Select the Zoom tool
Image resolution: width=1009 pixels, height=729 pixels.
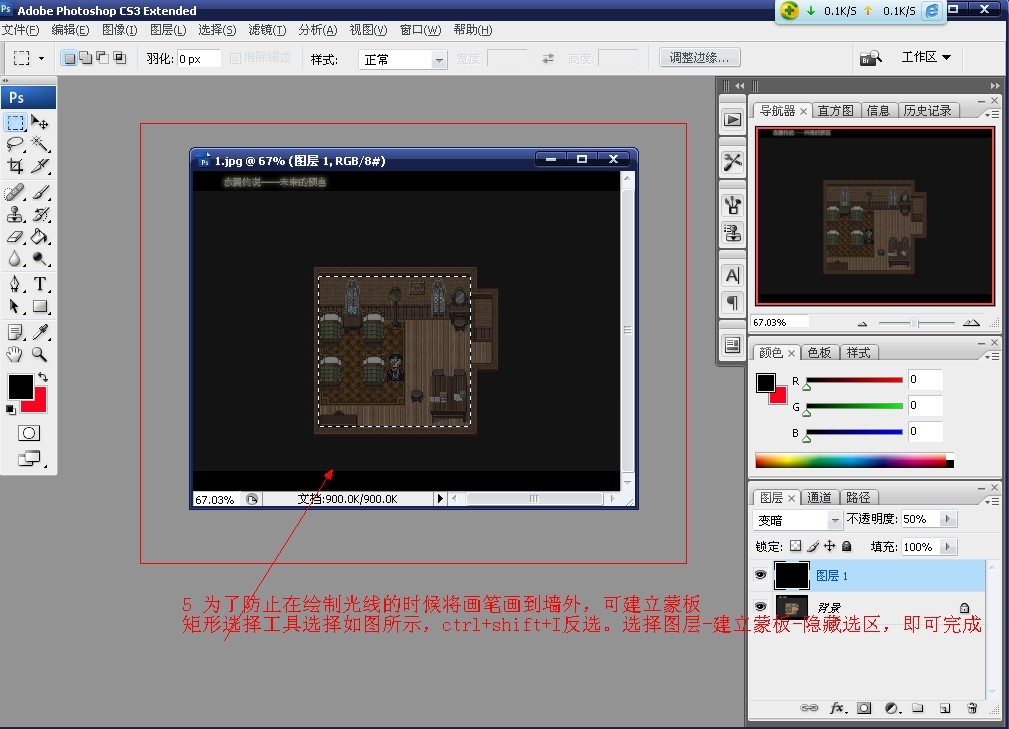tap(40, 354)
